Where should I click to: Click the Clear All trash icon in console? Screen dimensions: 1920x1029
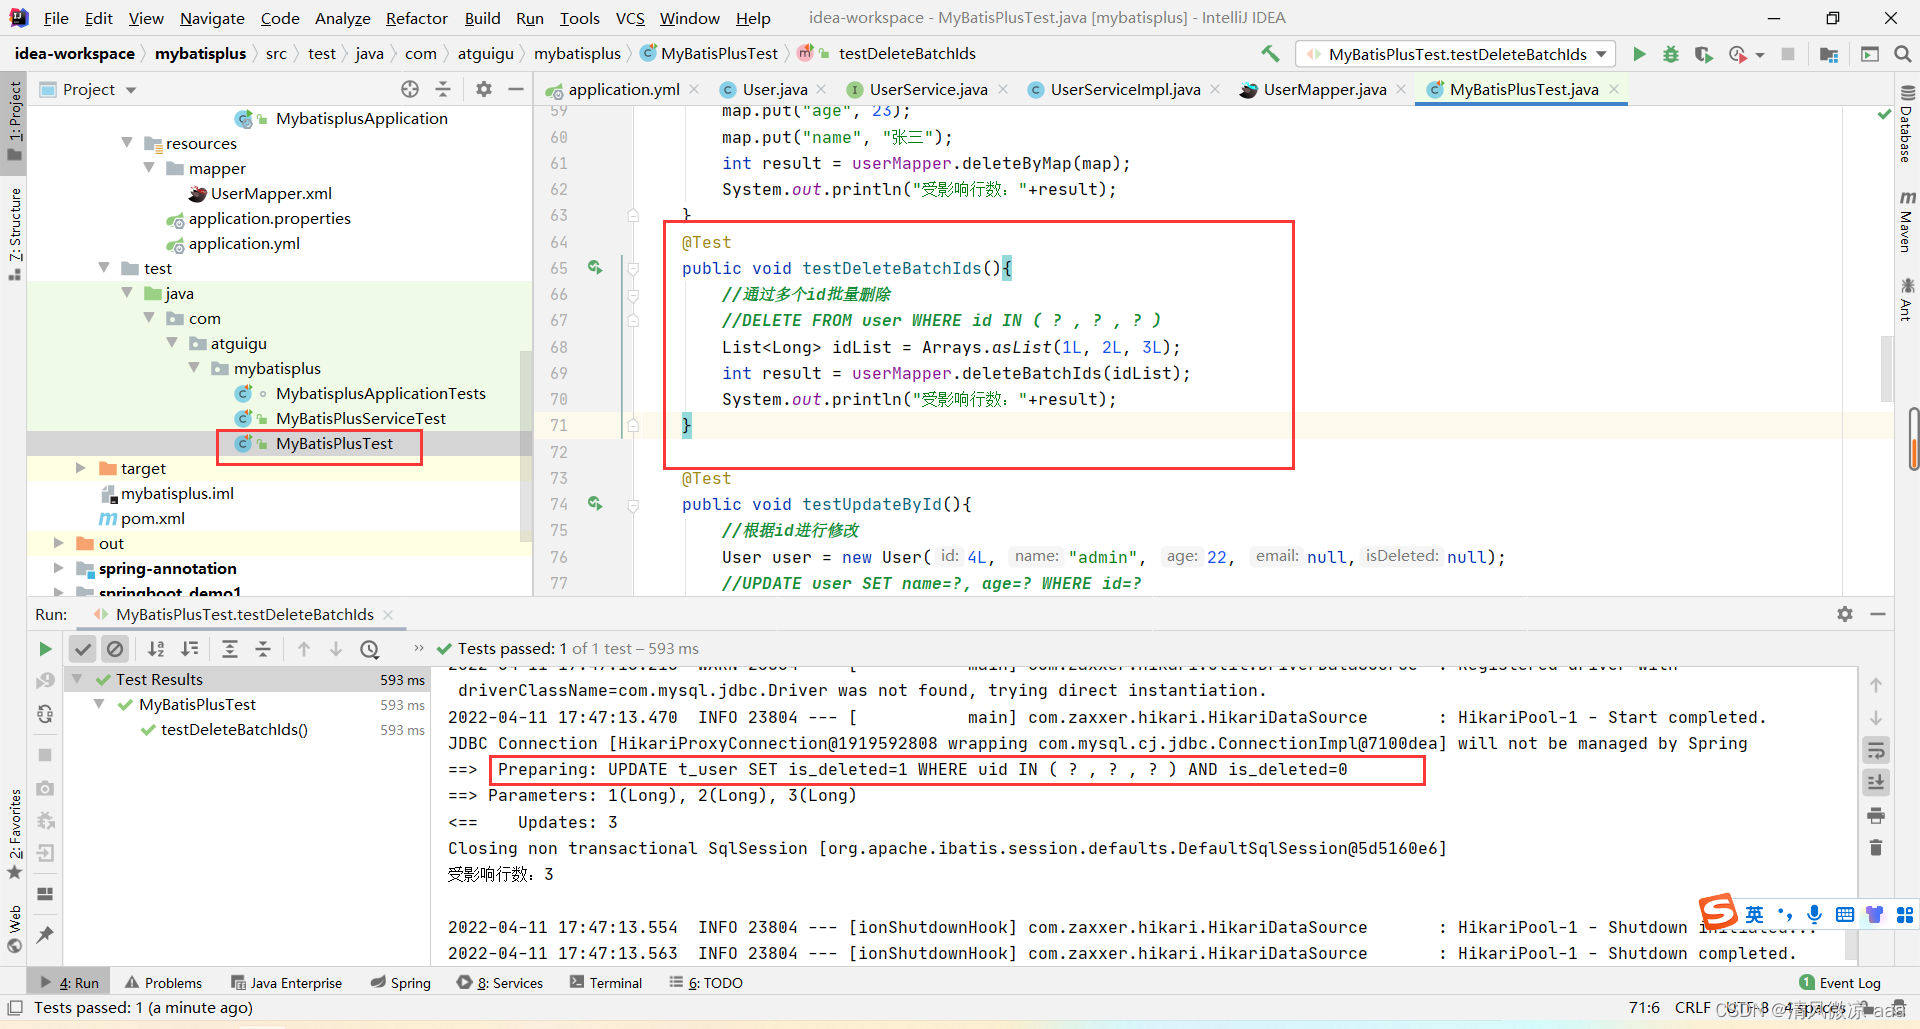tap(1876, 848)
